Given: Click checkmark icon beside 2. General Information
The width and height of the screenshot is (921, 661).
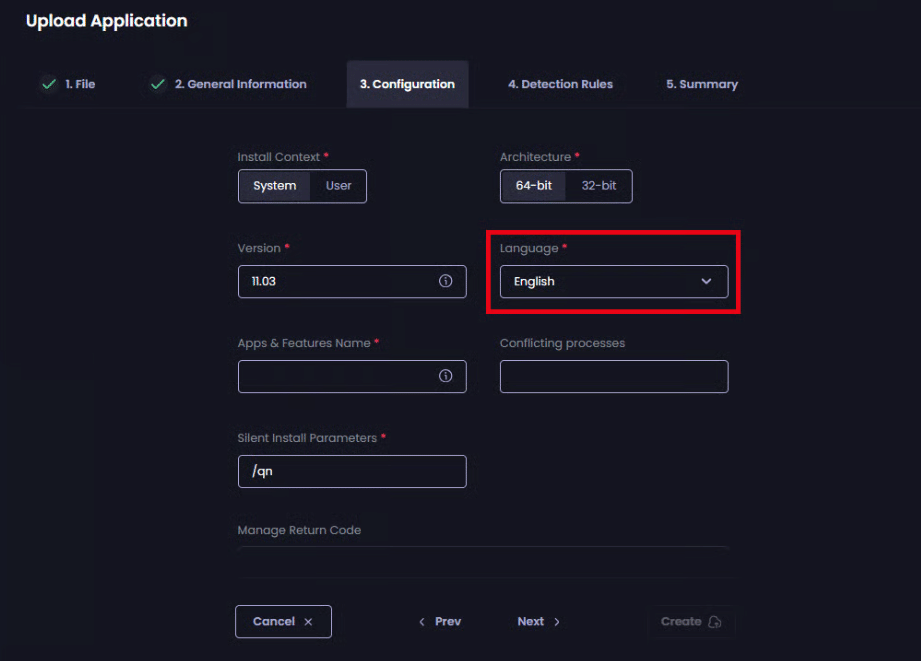Looking at the screenshot, I should 157,84.
